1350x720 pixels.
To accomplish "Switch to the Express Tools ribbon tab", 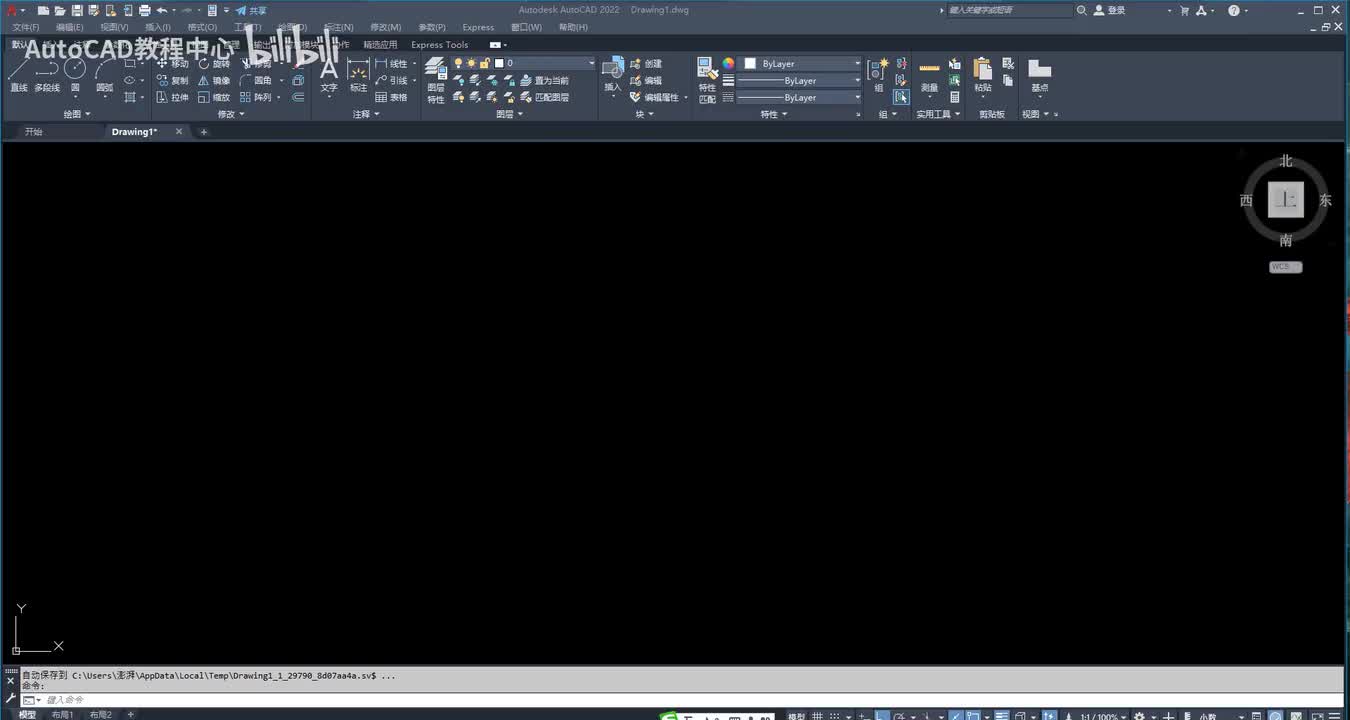I will coord(440,45).
